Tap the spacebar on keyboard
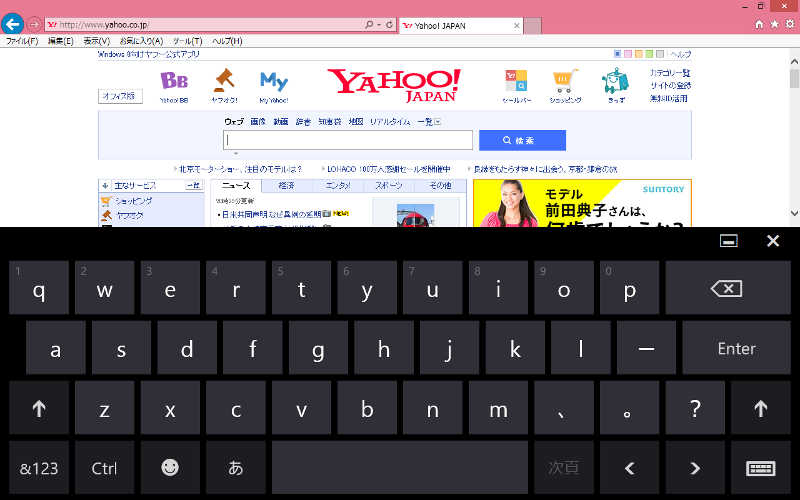Image resolution: width=800 pixels, height=500 pixels. (x=399, y=467)
